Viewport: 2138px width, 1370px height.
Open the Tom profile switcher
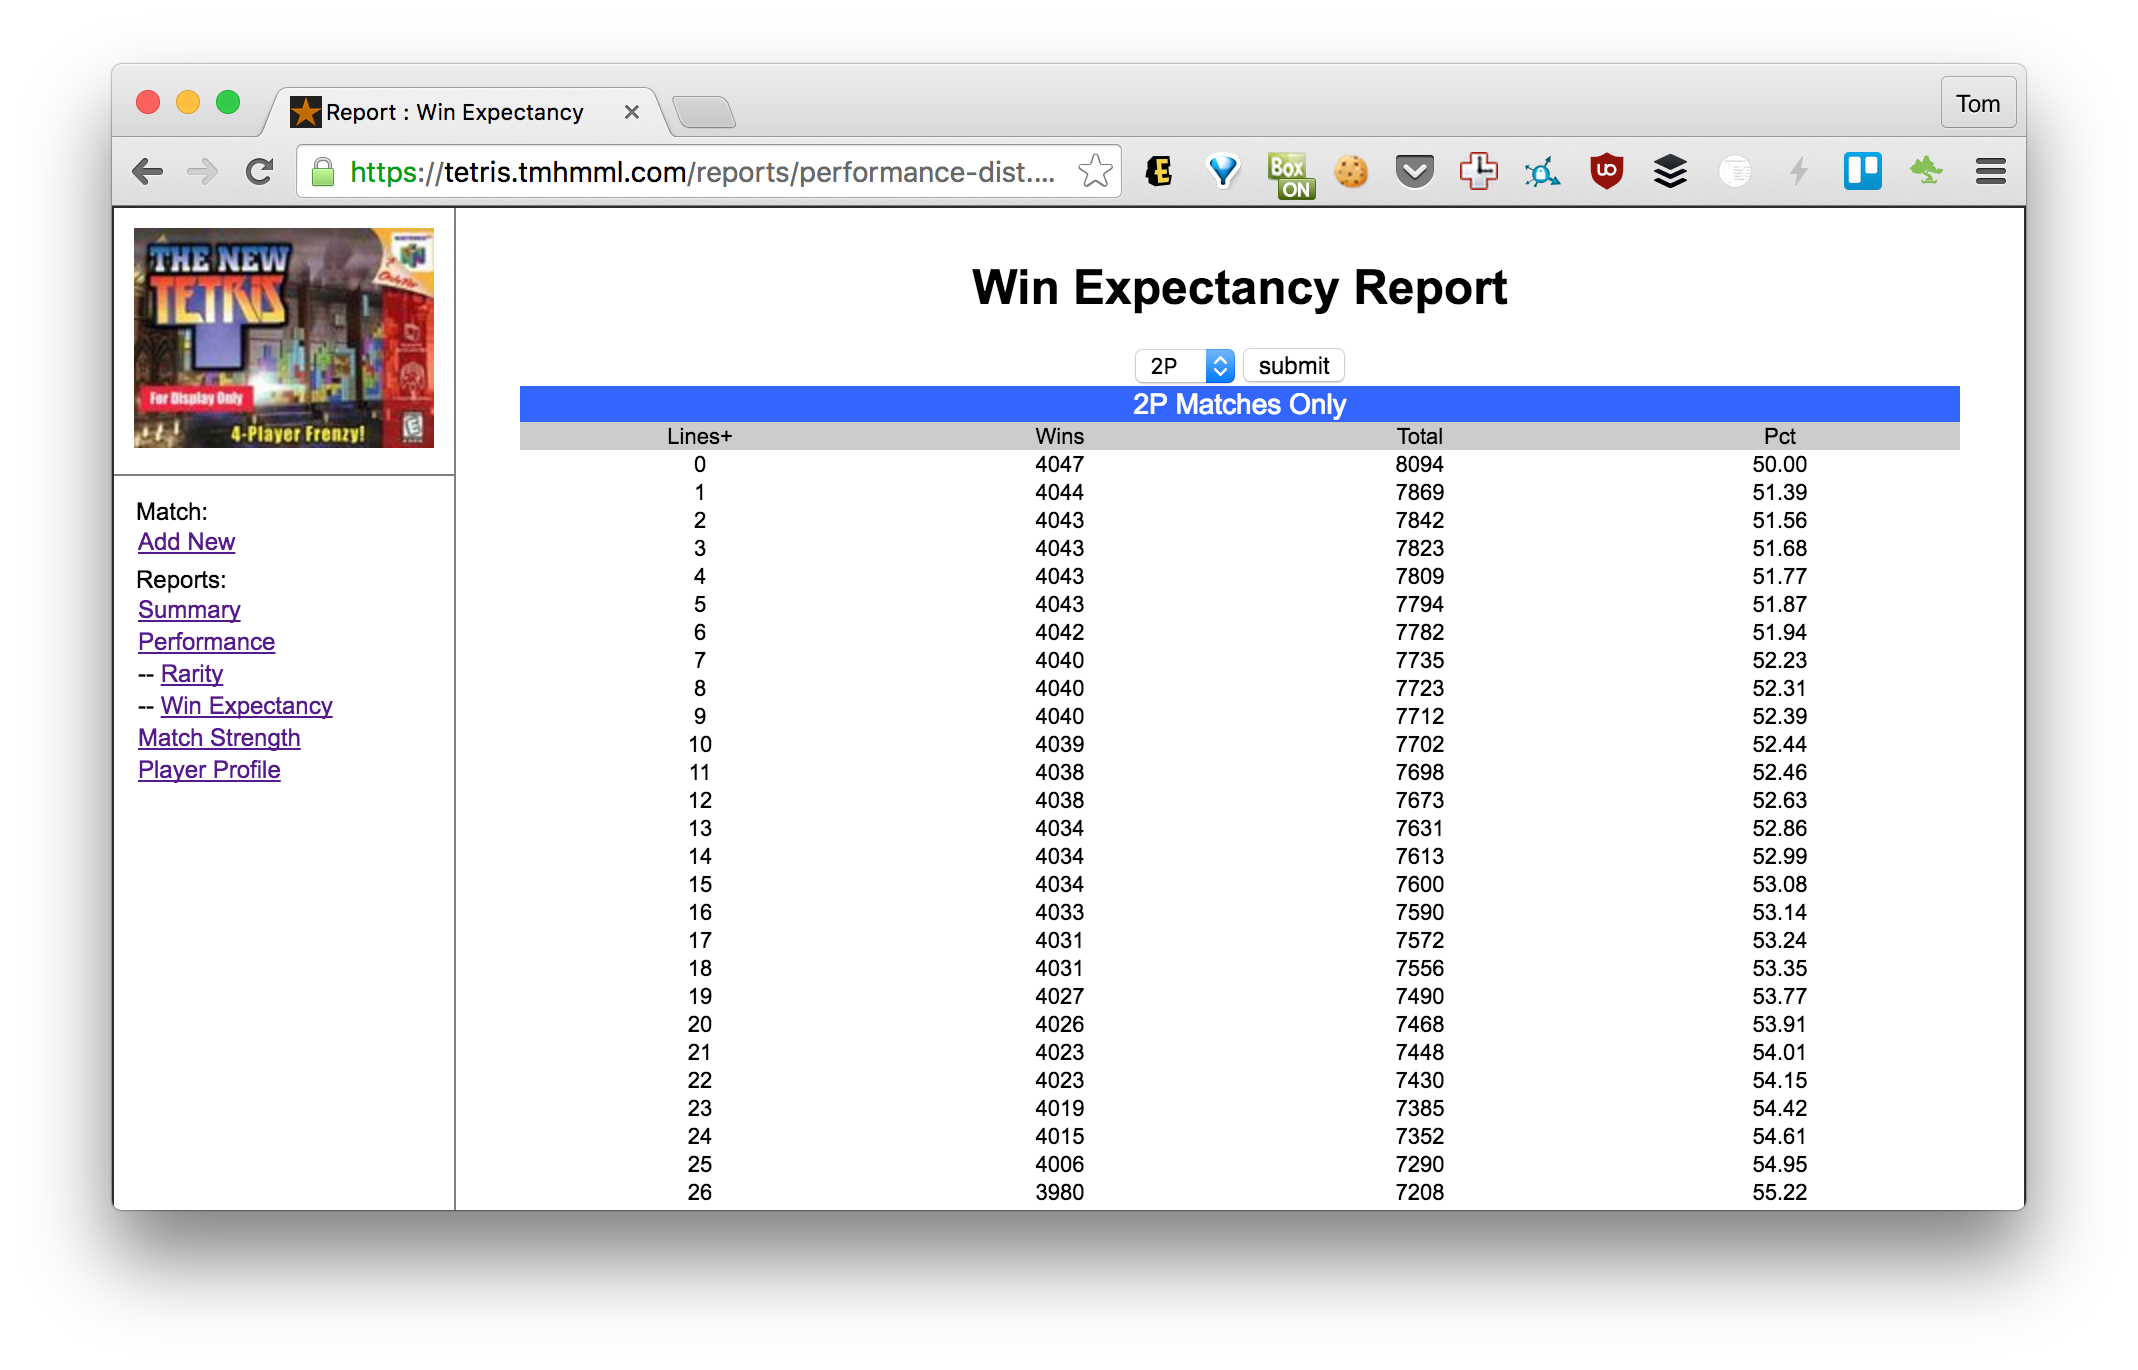click(x=1977, y=104)
